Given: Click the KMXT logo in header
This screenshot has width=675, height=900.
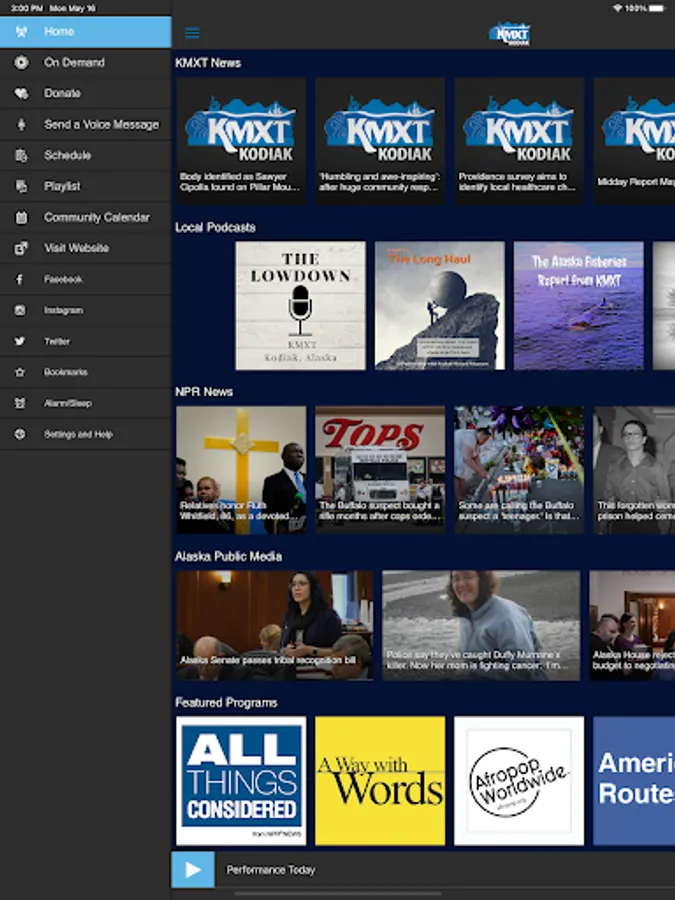Looking at the screenshot, I should coord(510,33).
